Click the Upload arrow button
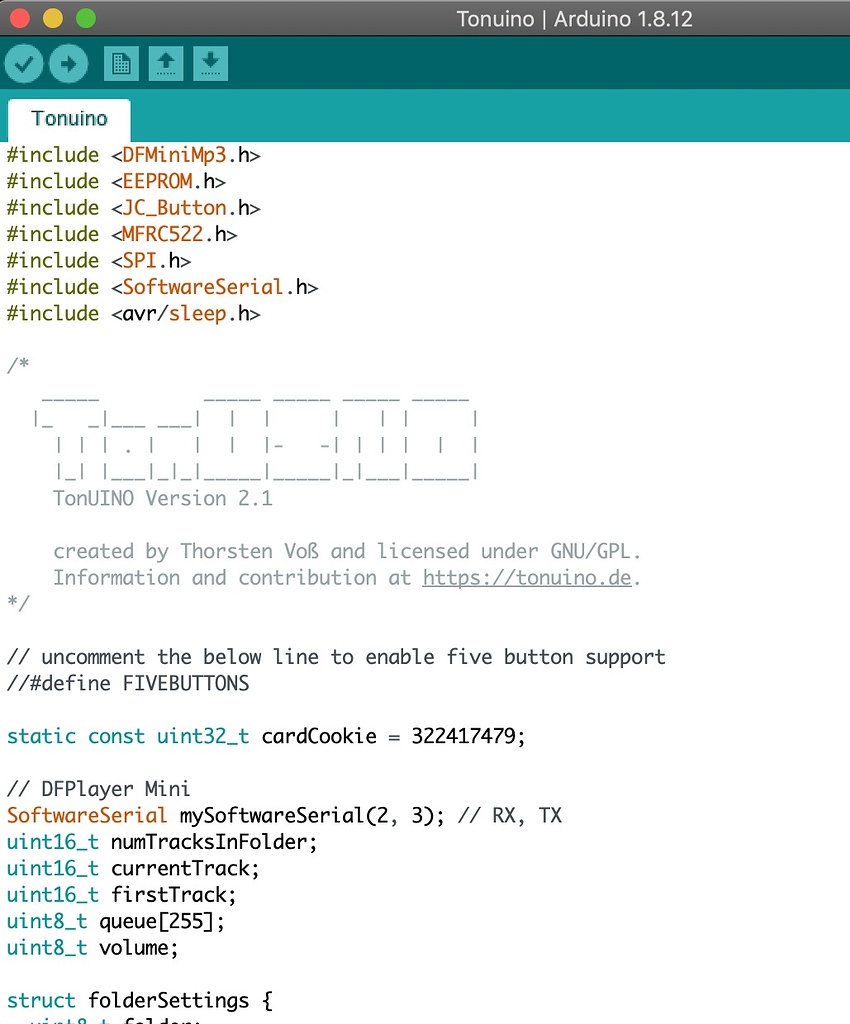The image size is (850, 1024). click(x=68, y=64)
